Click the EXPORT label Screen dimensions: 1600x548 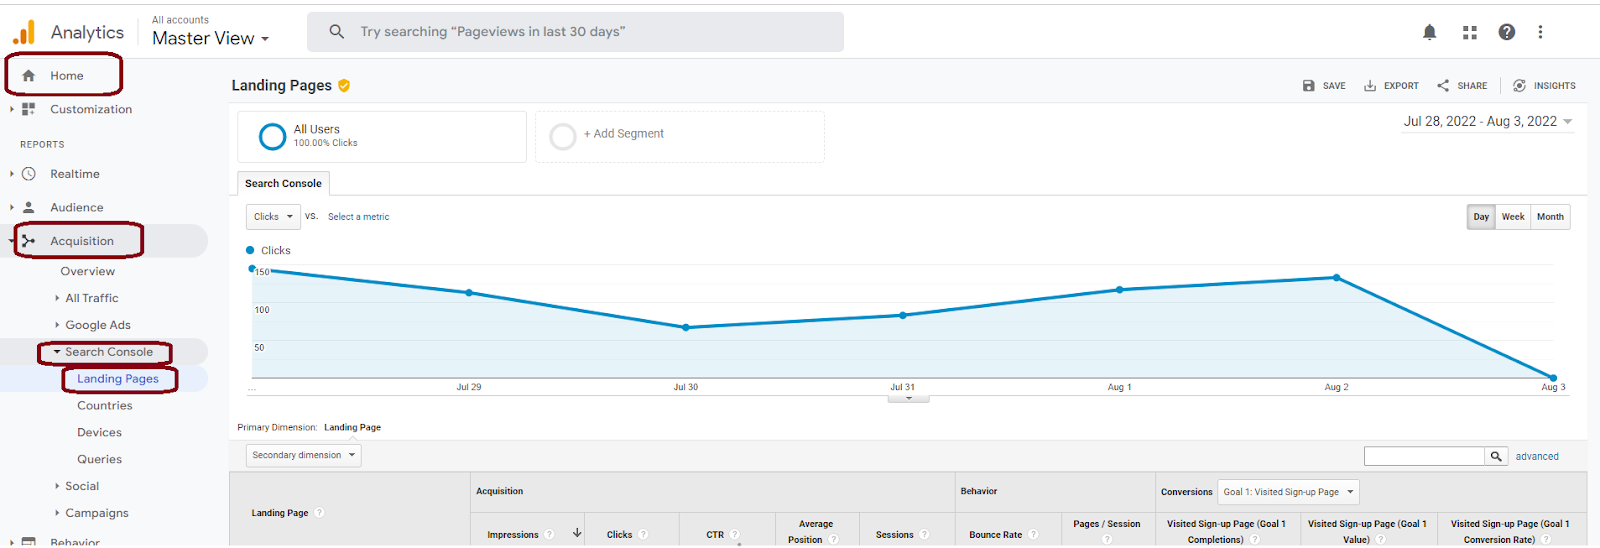click(x=1401, y=86)
